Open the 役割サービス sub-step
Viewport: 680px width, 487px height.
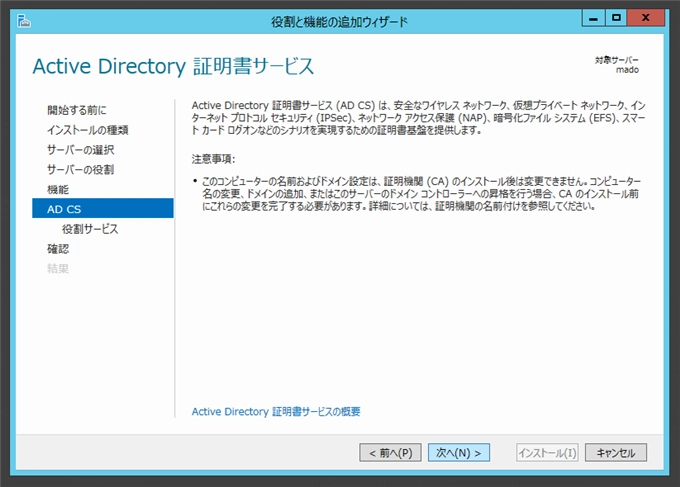click(90, 229)
